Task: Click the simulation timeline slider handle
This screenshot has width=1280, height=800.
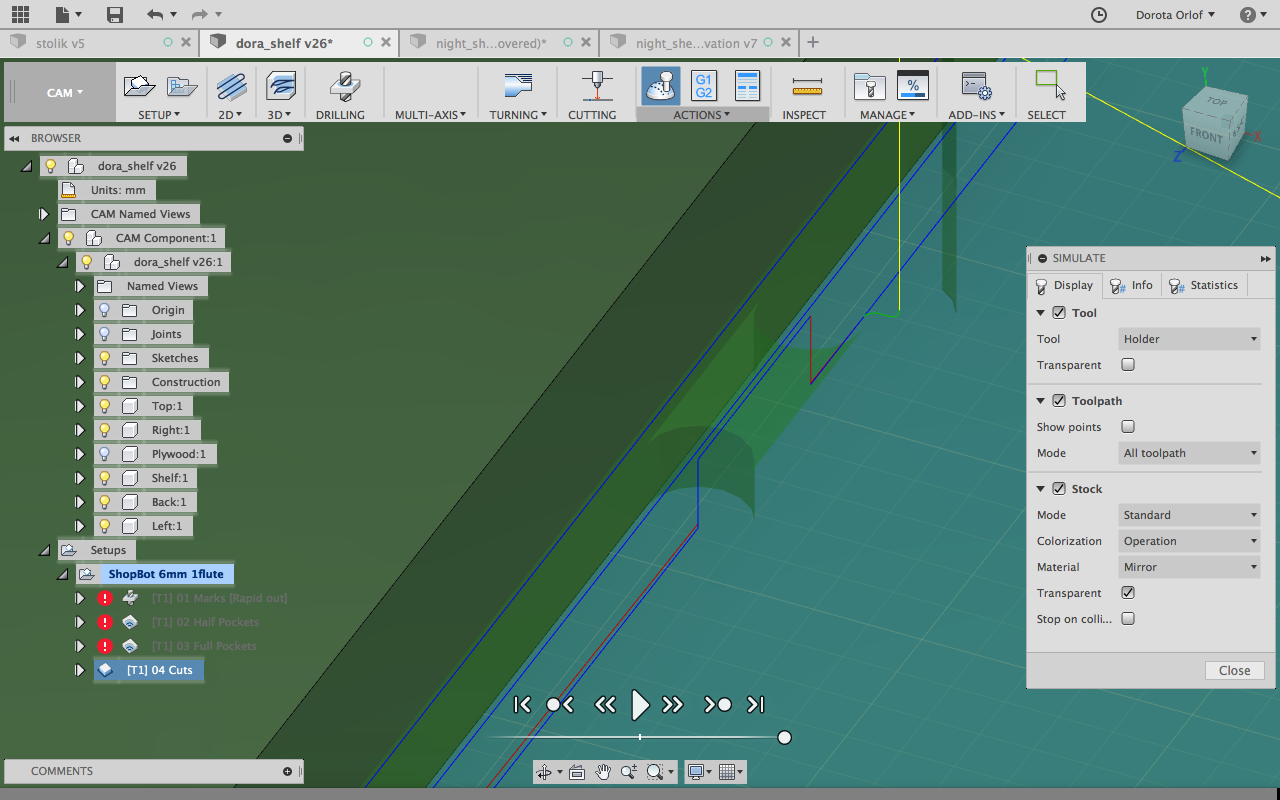Action: (x=784, y=738)
